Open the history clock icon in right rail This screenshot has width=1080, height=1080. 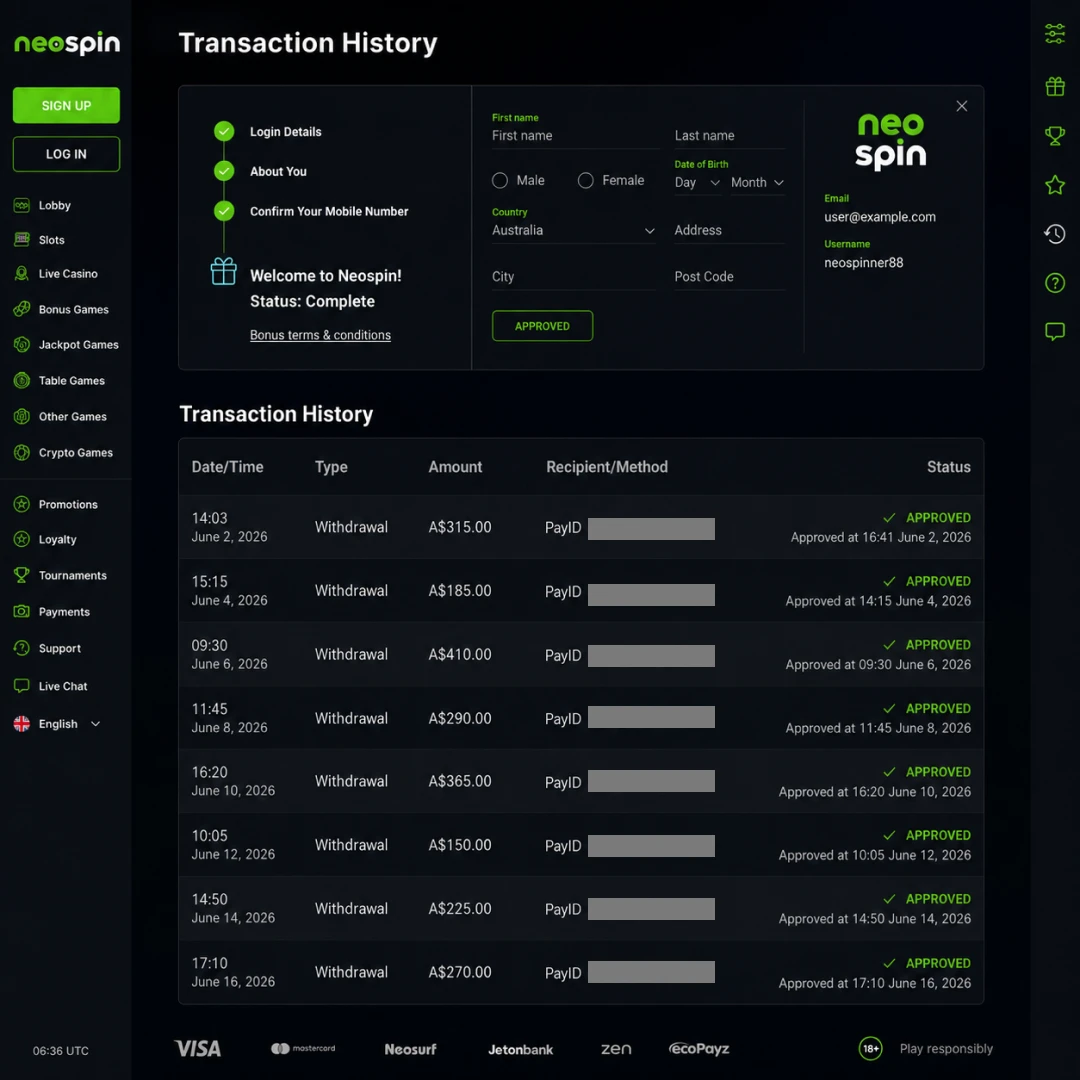pyautogui.click(x=1055, y=234)
